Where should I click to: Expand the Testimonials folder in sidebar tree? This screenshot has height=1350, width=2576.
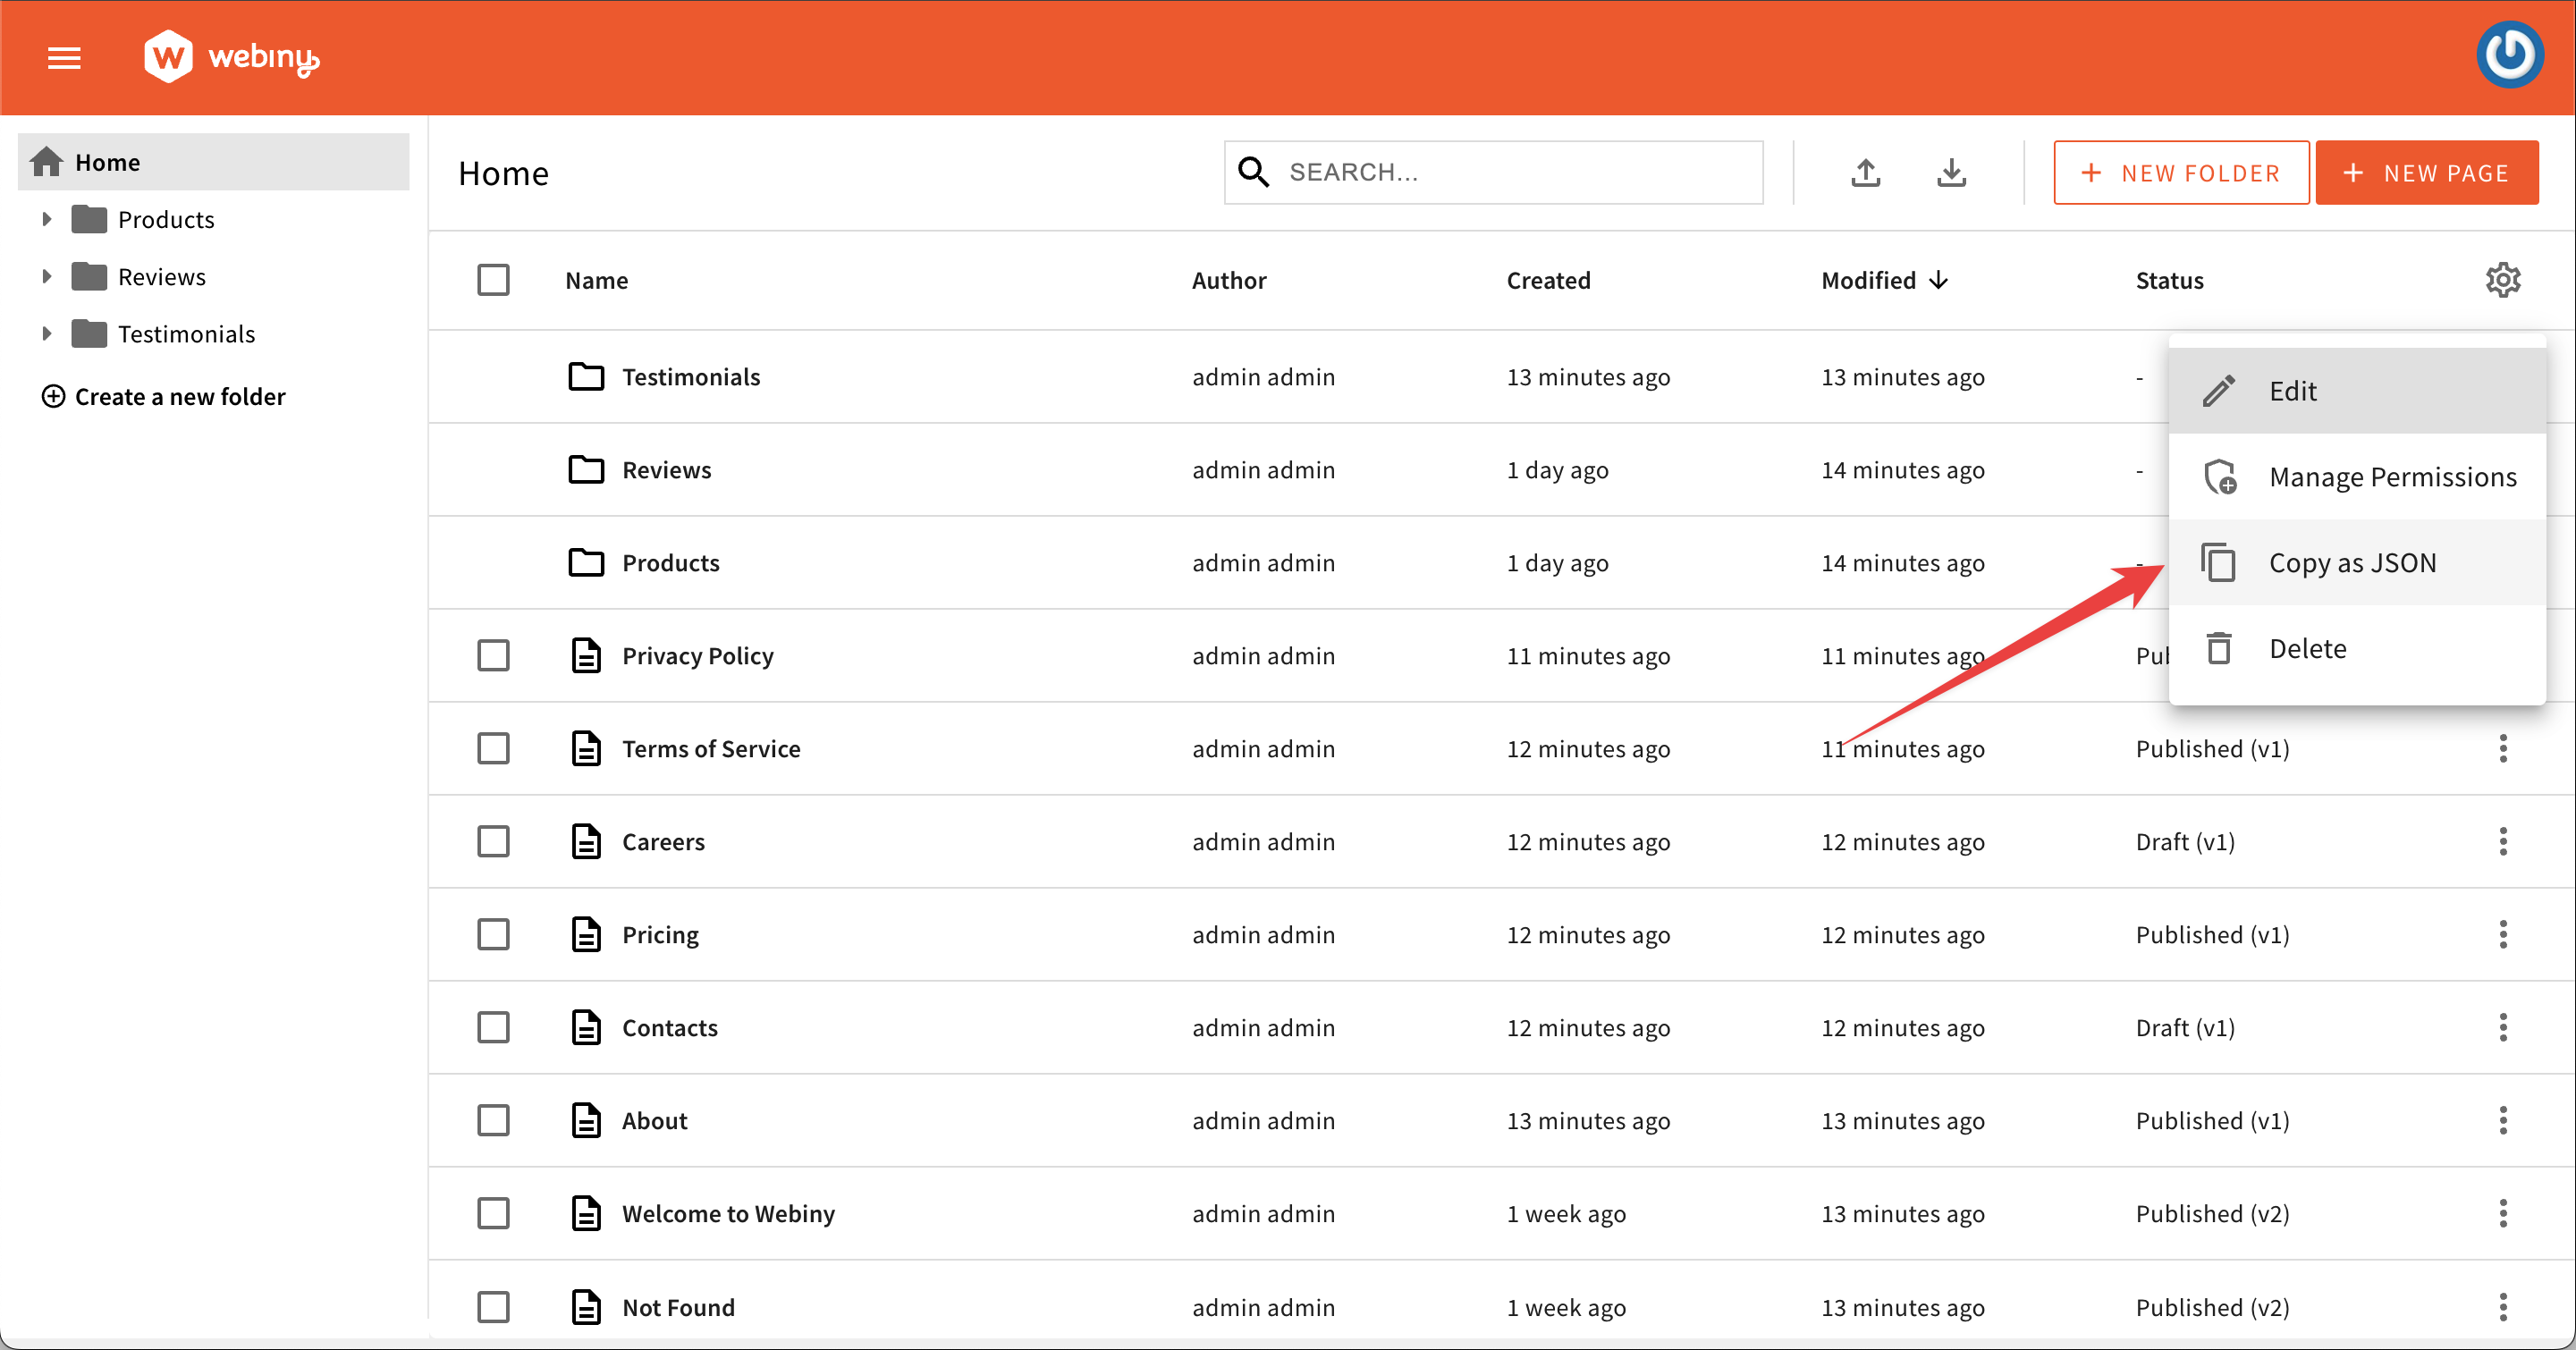click(46, 334)
